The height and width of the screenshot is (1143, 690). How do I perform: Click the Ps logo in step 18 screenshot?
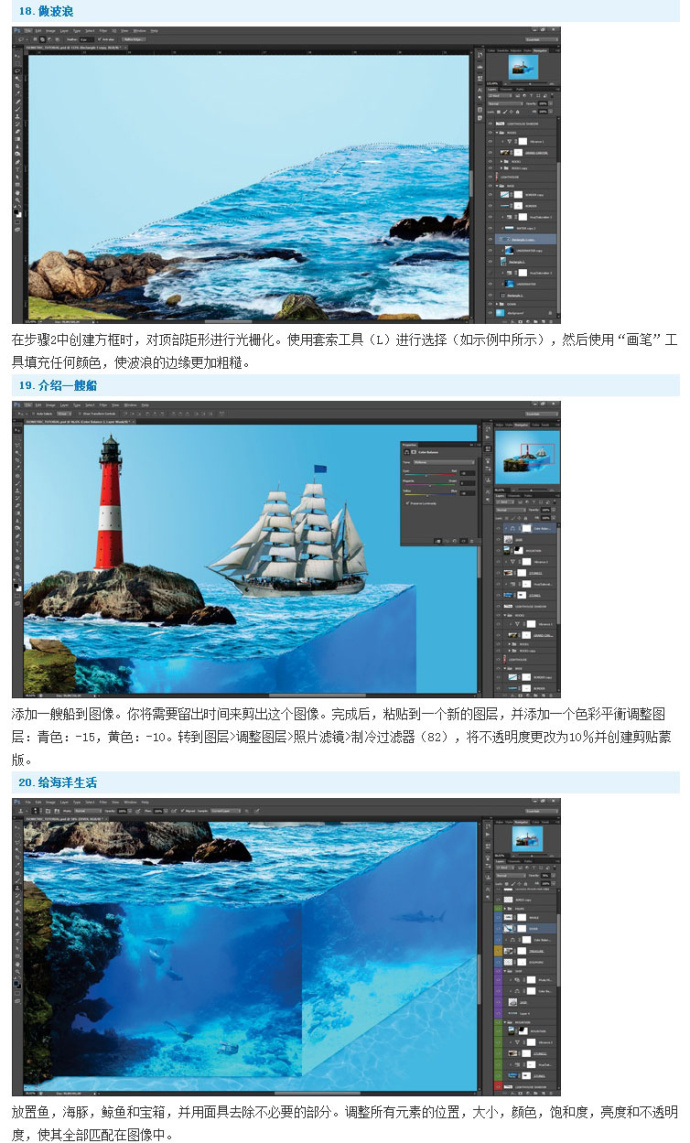[17, 31]
